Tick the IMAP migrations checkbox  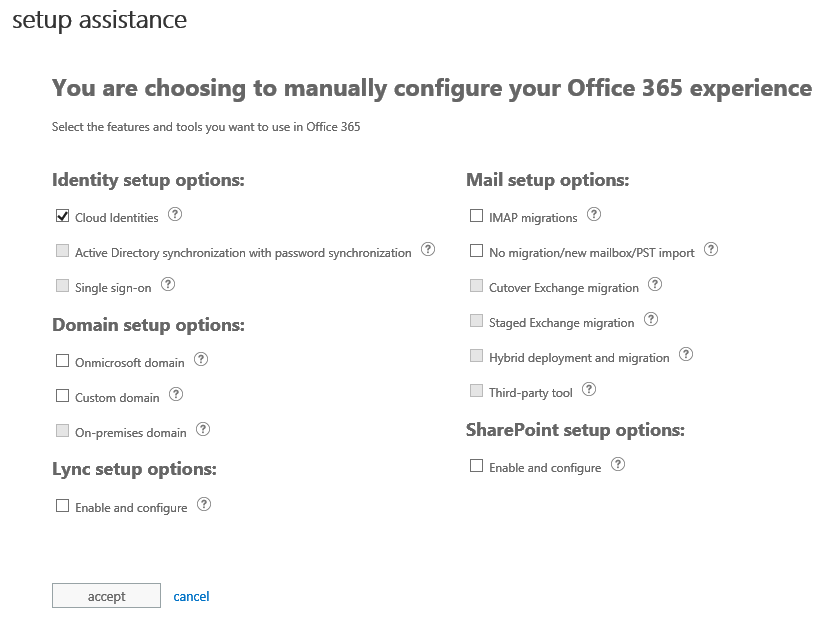477,216
